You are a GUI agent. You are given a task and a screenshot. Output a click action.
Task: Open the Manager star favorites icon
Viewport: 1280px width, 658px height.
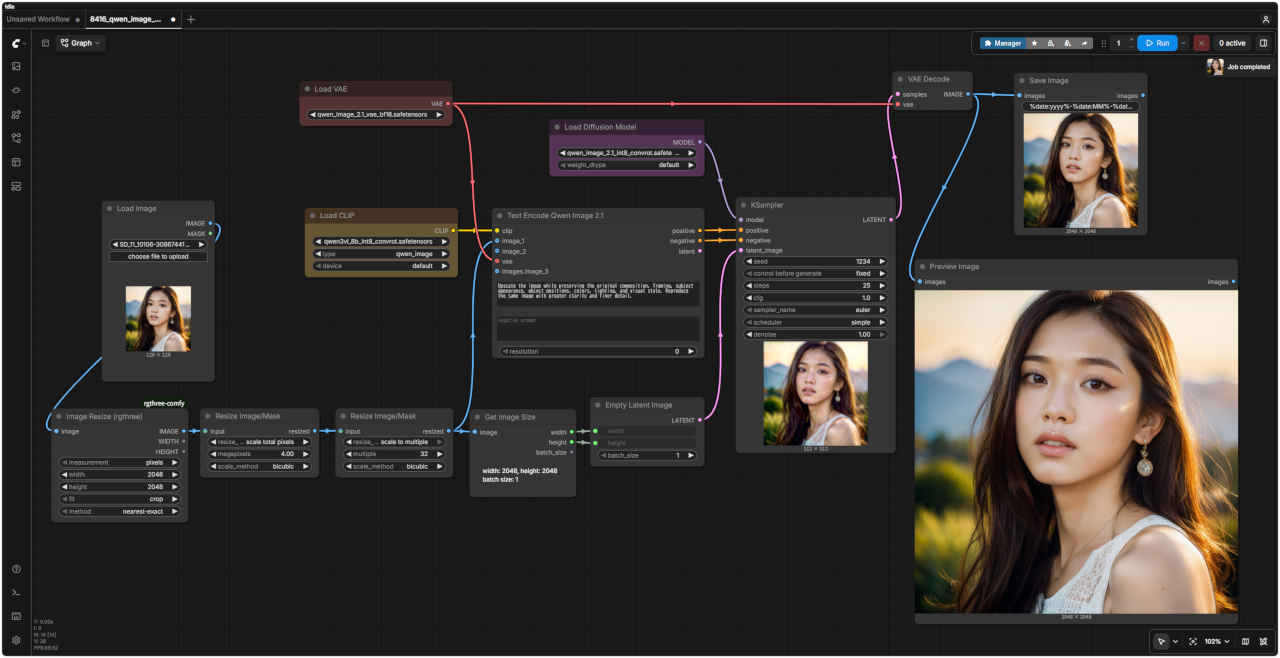(x=1034, y=43)
